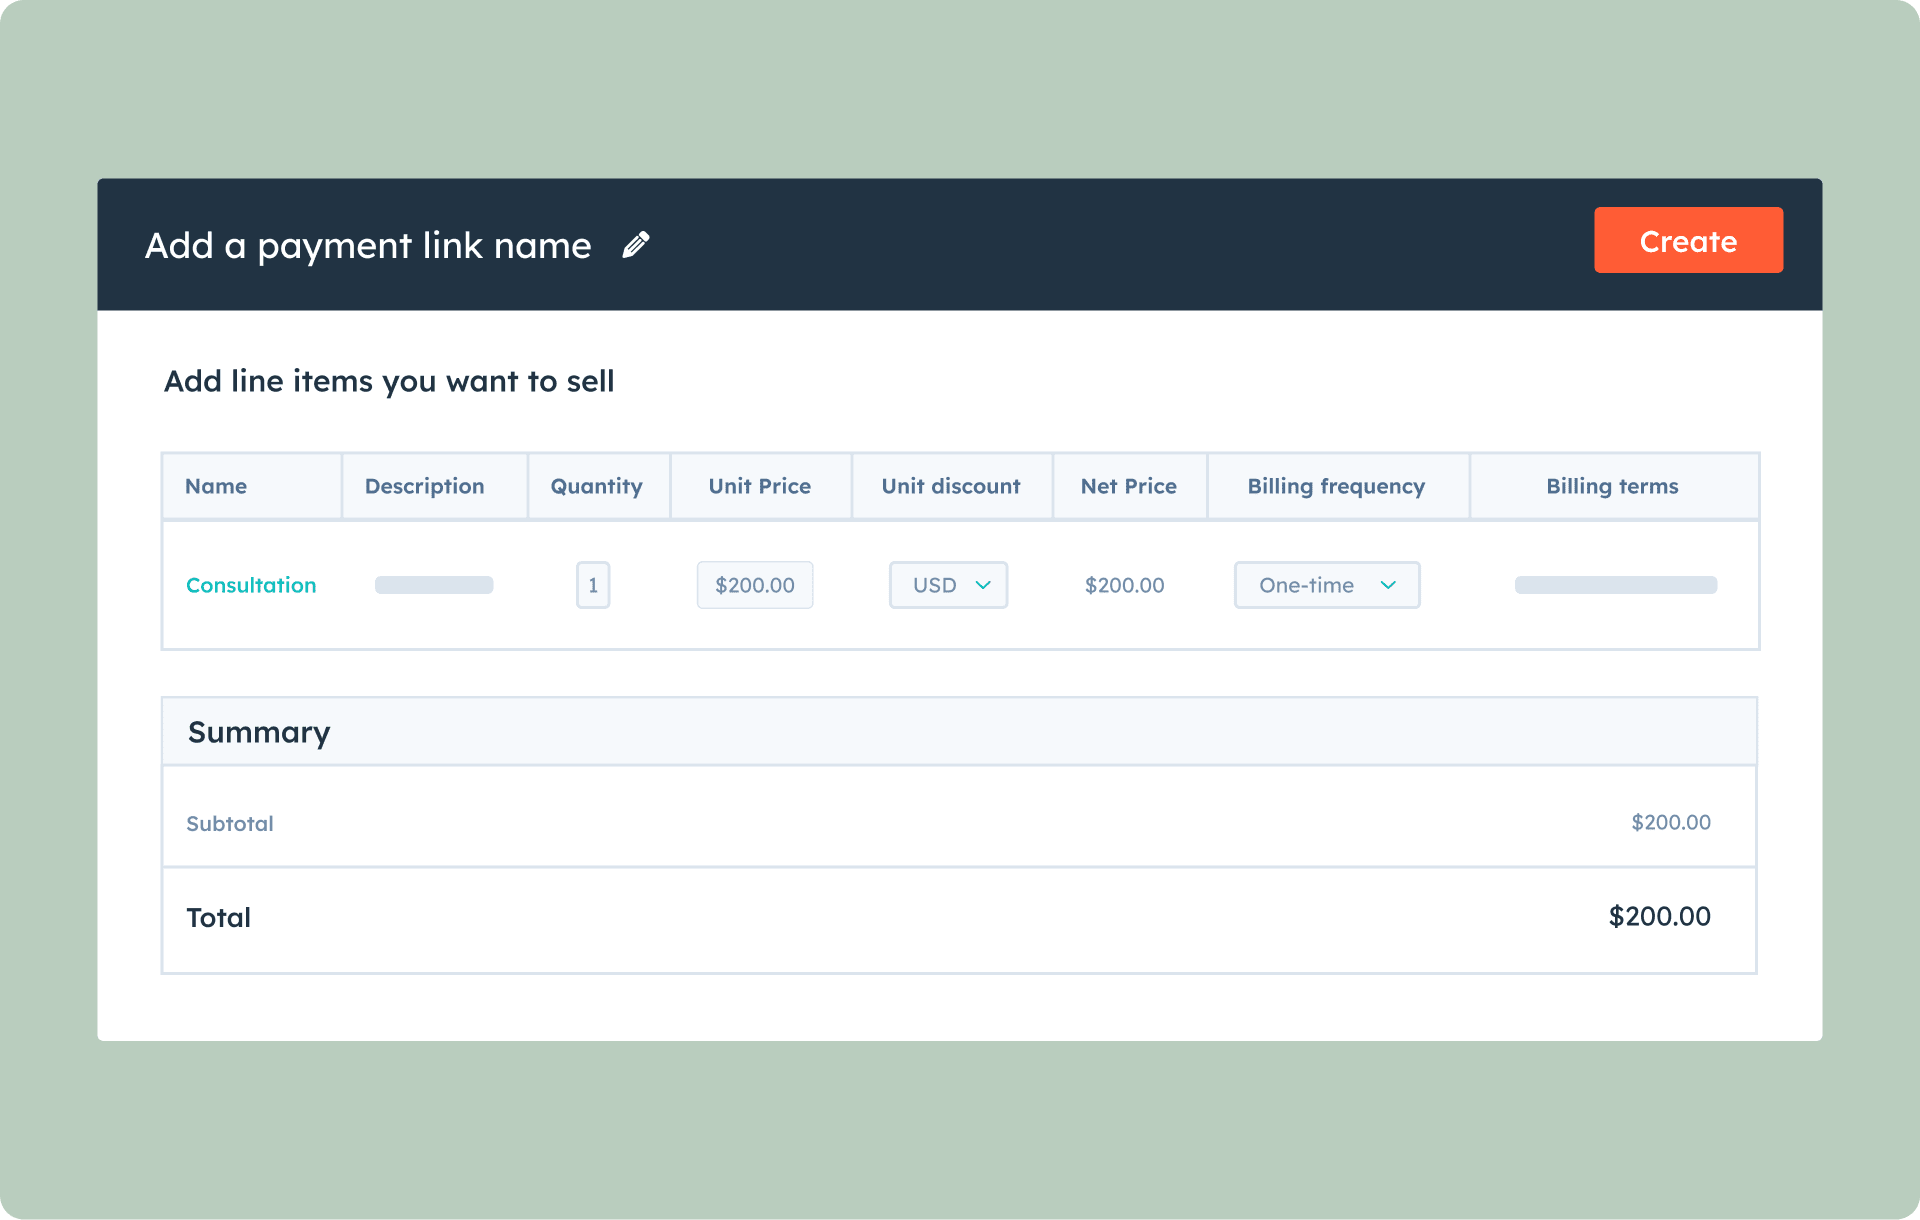The width and height of the screenshot is (1920, 1220).
Task: Click the Billing terms column header
Action: (x=1612, y=486)
